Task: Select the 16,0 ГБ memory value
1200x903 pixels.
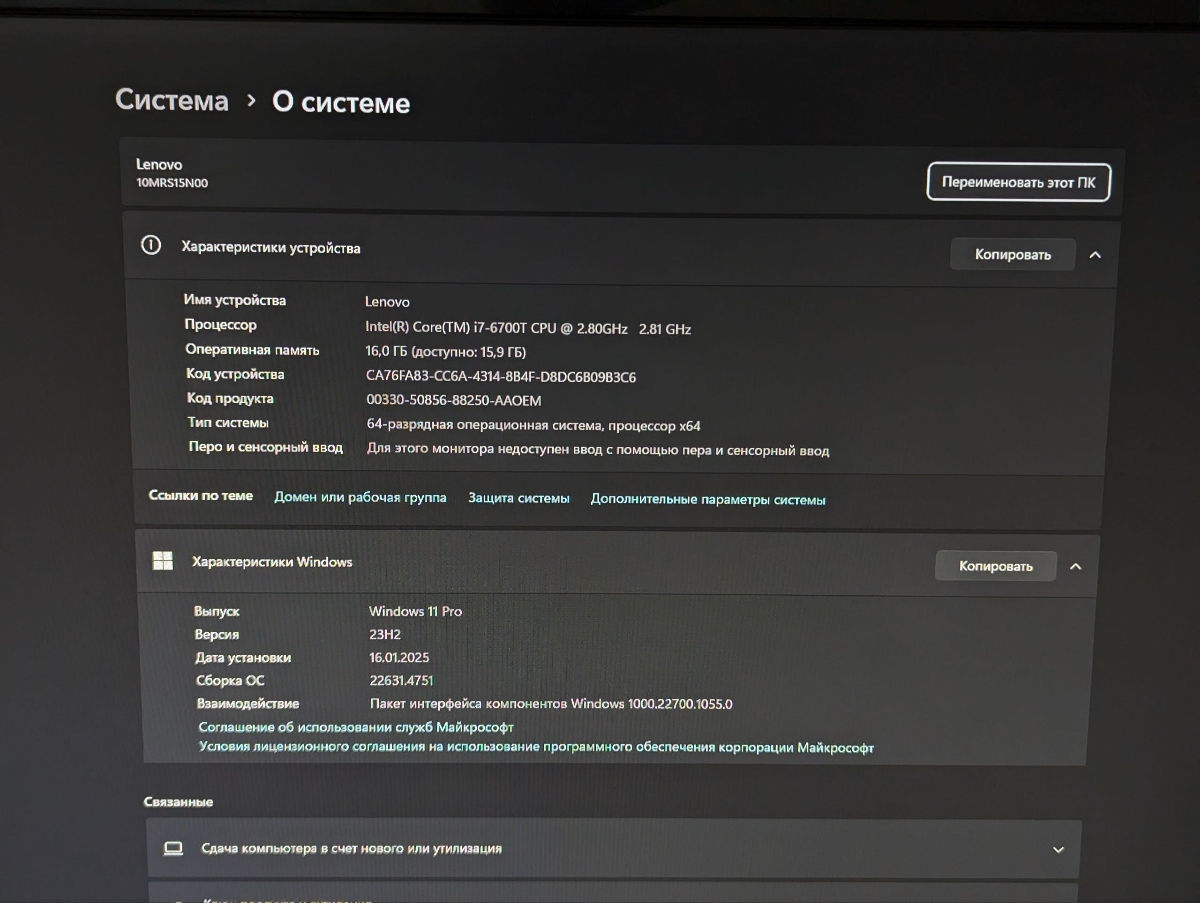Action: pyautogui.click(x=446, y=352)
